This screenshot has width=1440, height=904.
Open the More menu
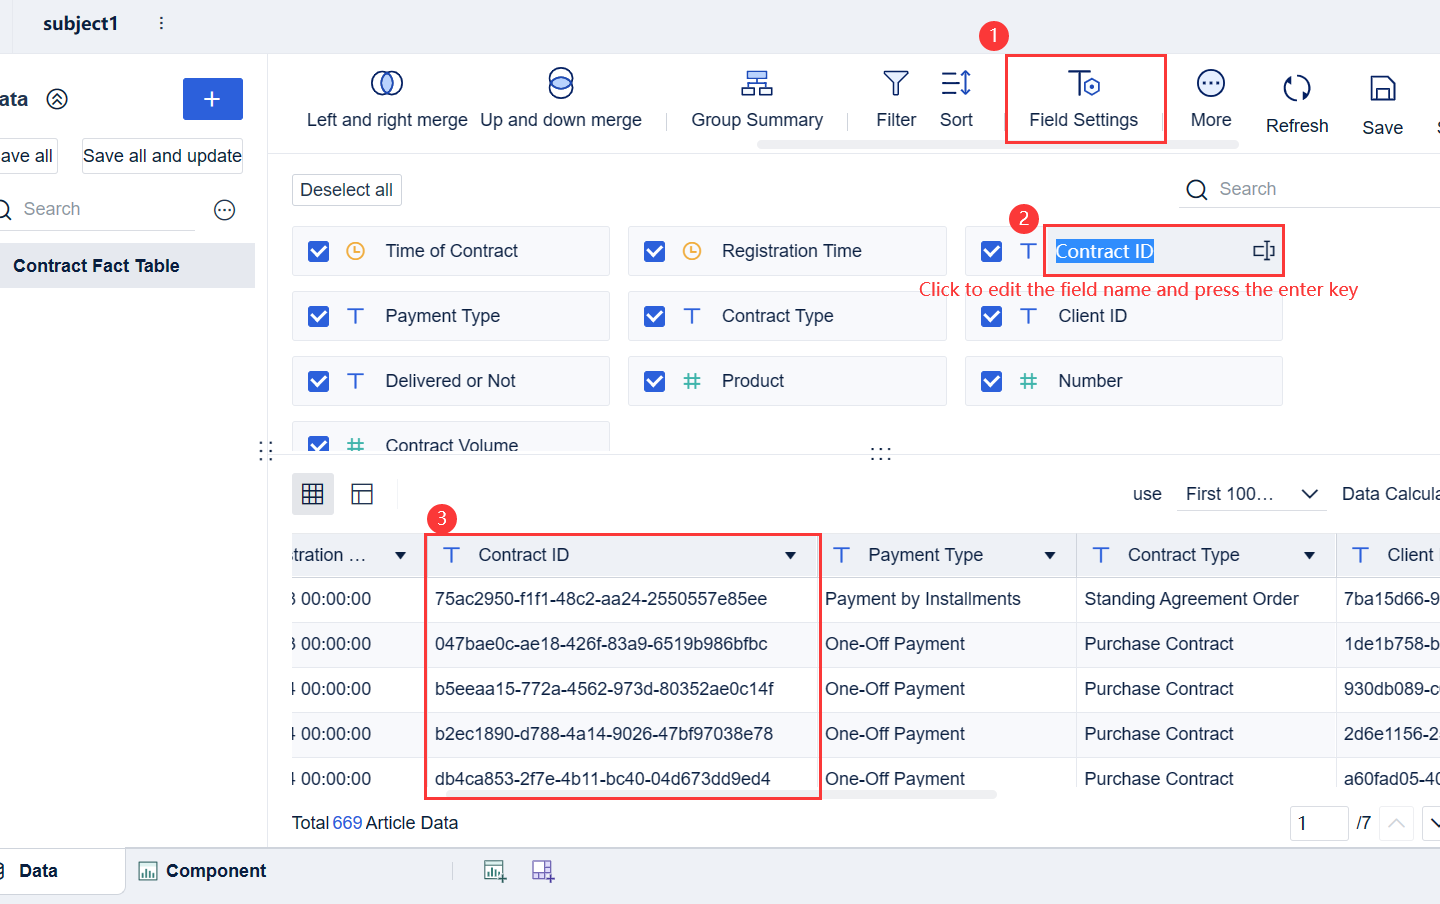point(1210,98)
